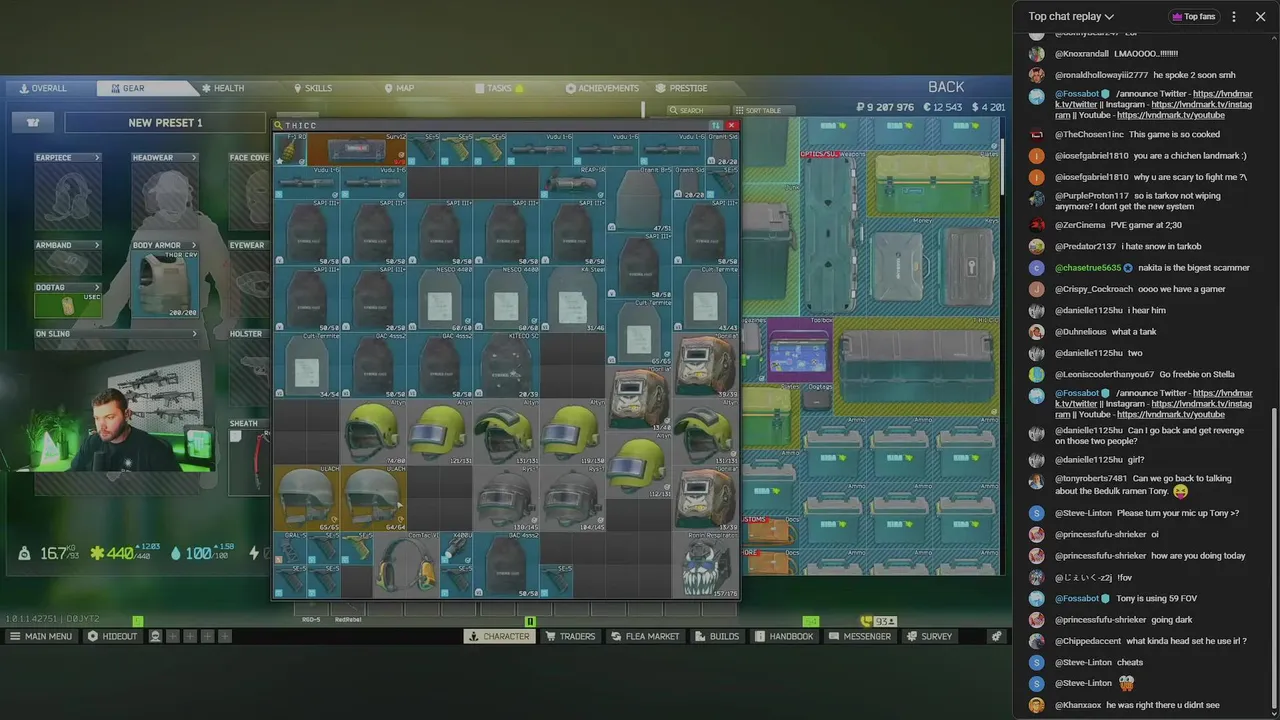Expand the HEADWEAR slot arrow
Viewport: 1280px width, 720px height.
(194, 158)
